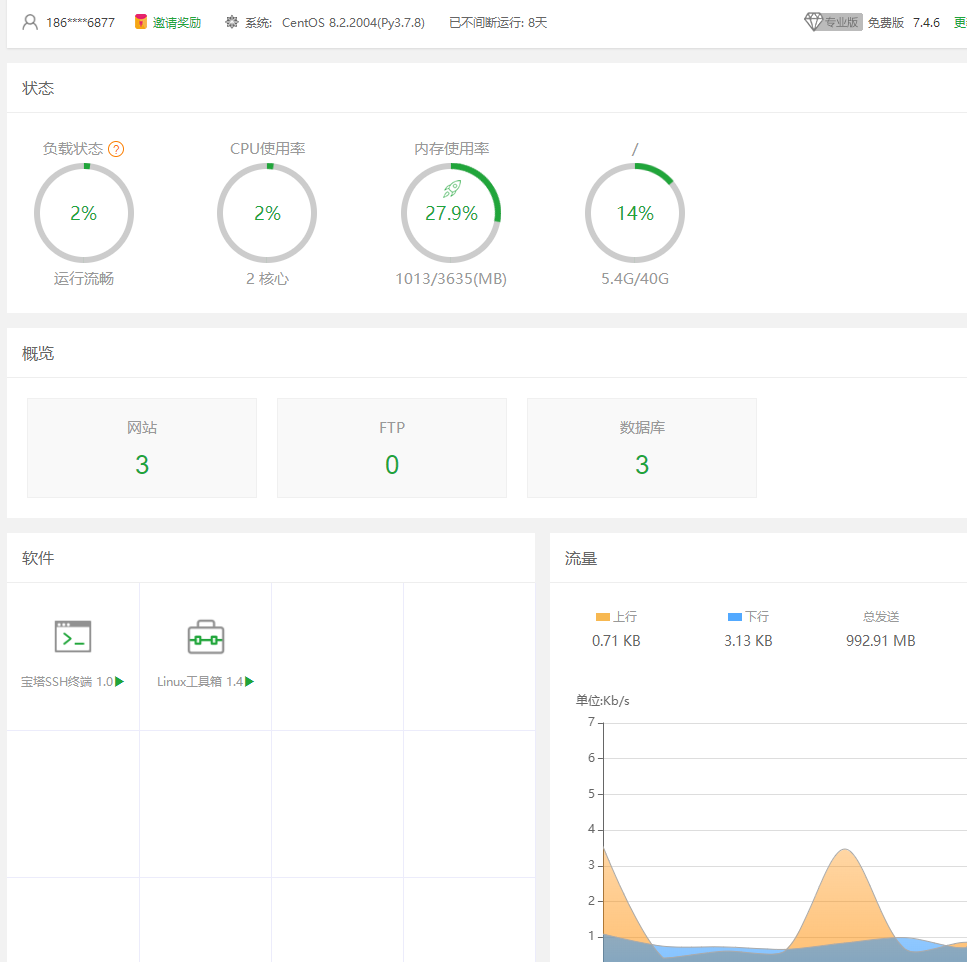
Task: Click the diamond icon beside 专业版
Action: [813, 22]
